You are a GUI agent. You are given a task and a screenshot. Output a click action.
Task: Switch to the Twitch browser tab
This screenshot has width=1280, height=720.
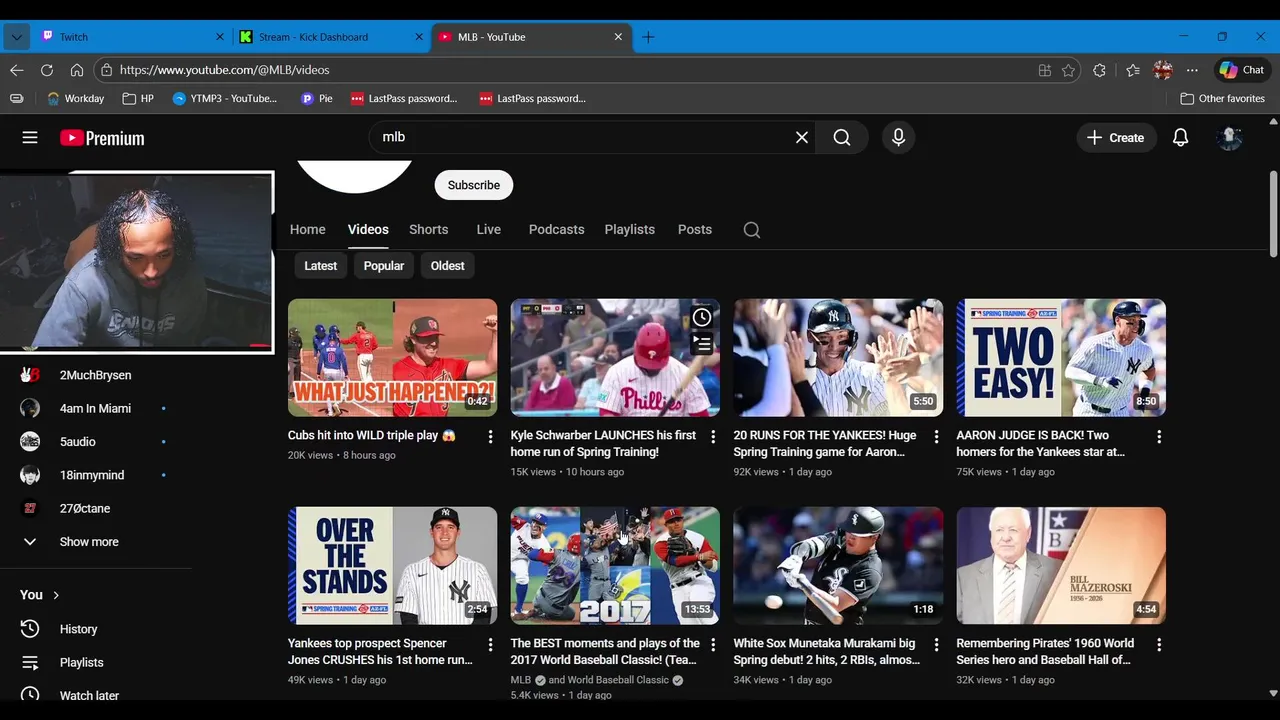coord(130,37)
